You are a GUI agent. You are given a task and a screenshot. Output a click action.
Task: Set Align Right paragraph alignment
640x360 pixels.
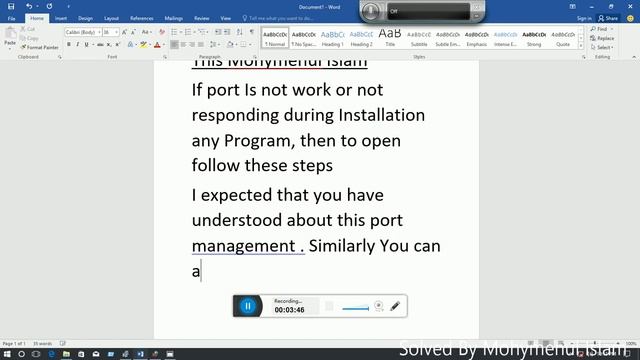click(192, 44)
